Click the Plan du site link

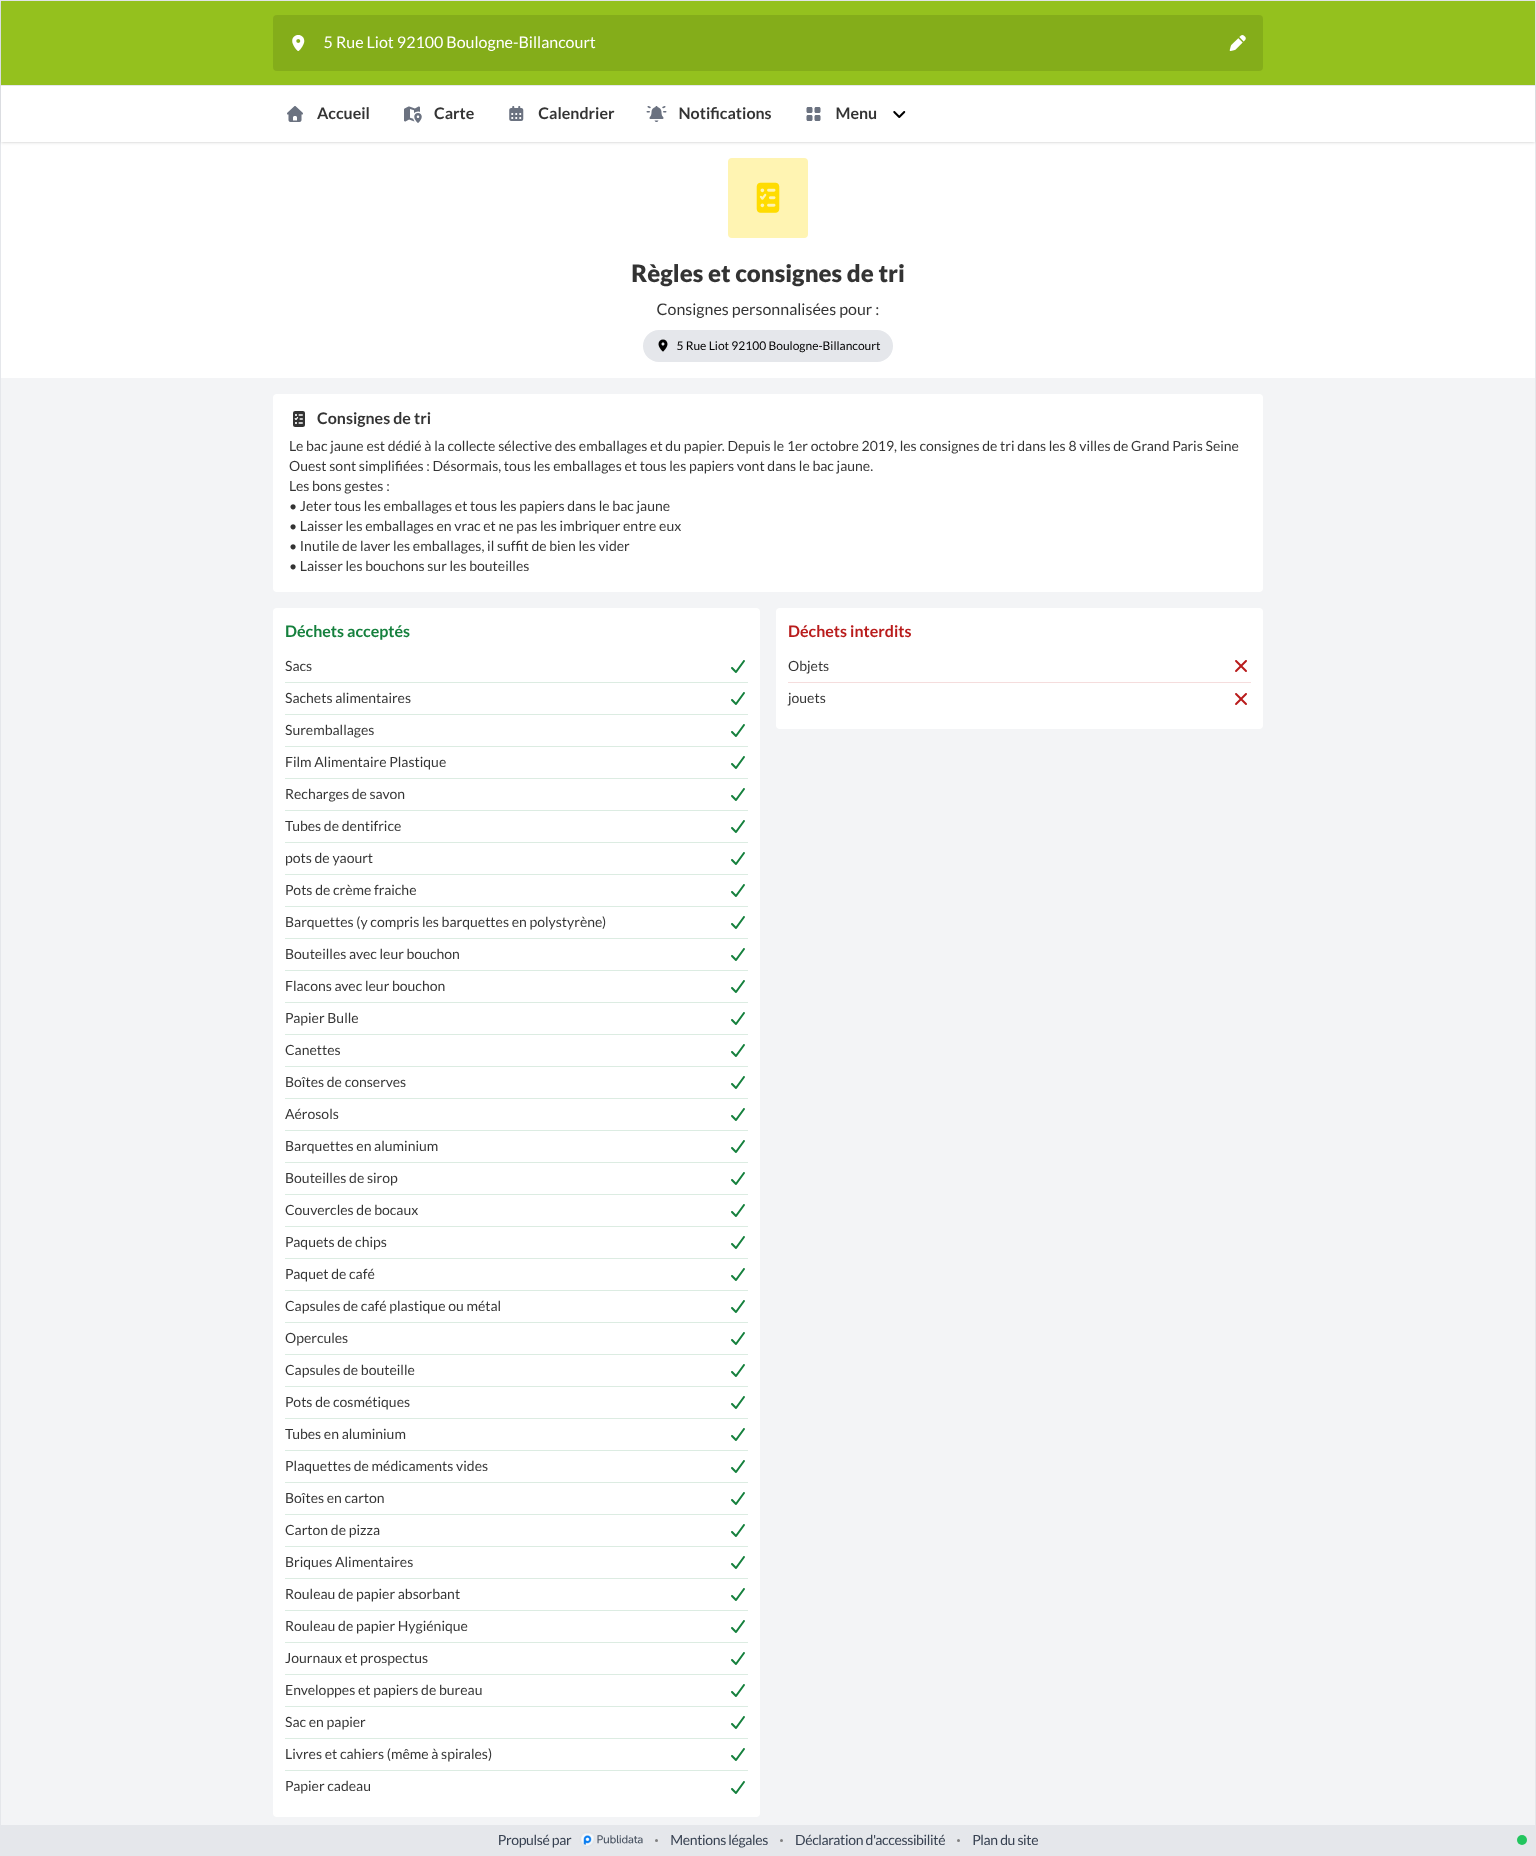1005,1840
